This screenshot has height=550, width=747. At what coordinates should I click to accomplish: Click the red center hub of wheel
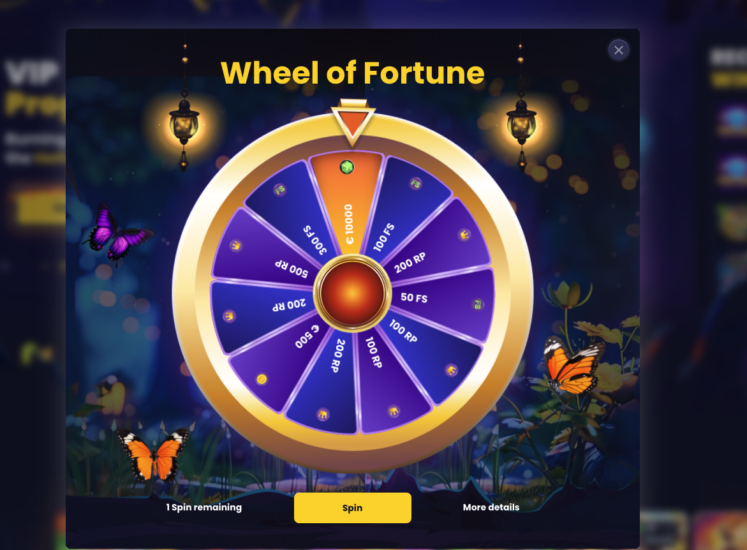pos(353,292)
